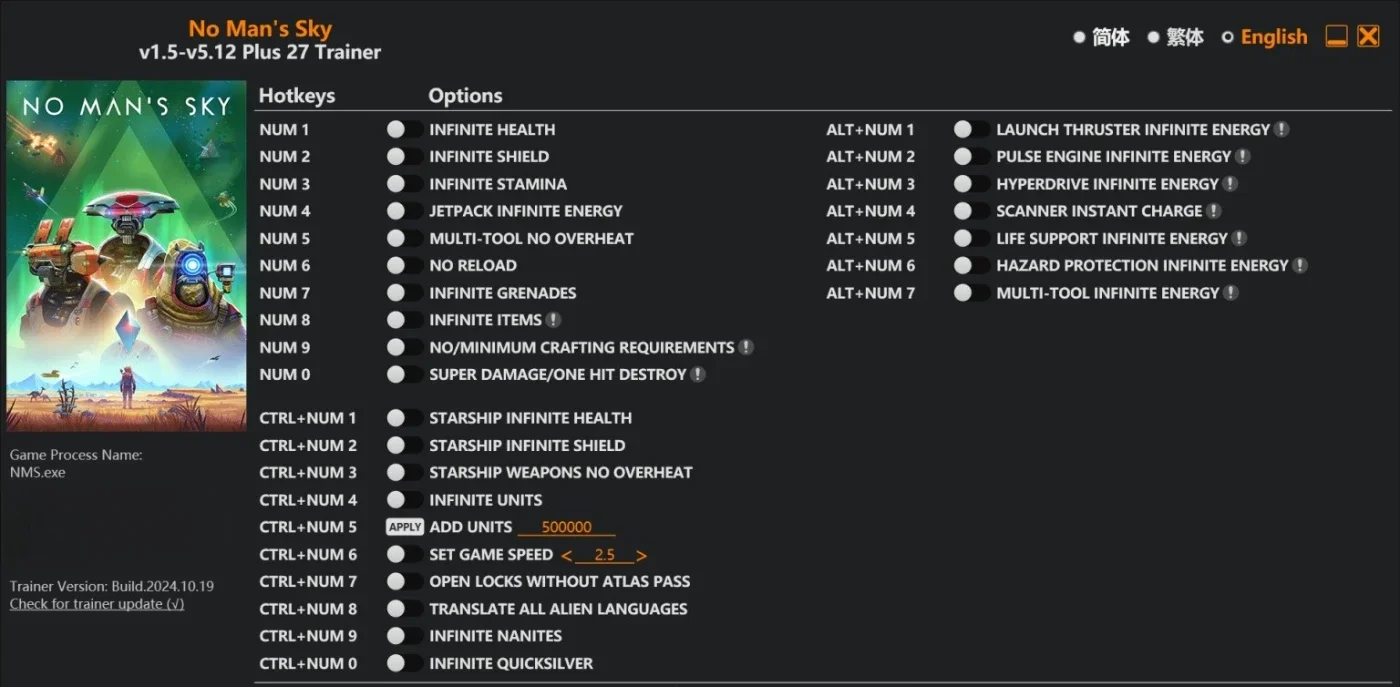Close the trainer with the orange X
1400x687 pixels.
pos(1368,37)
